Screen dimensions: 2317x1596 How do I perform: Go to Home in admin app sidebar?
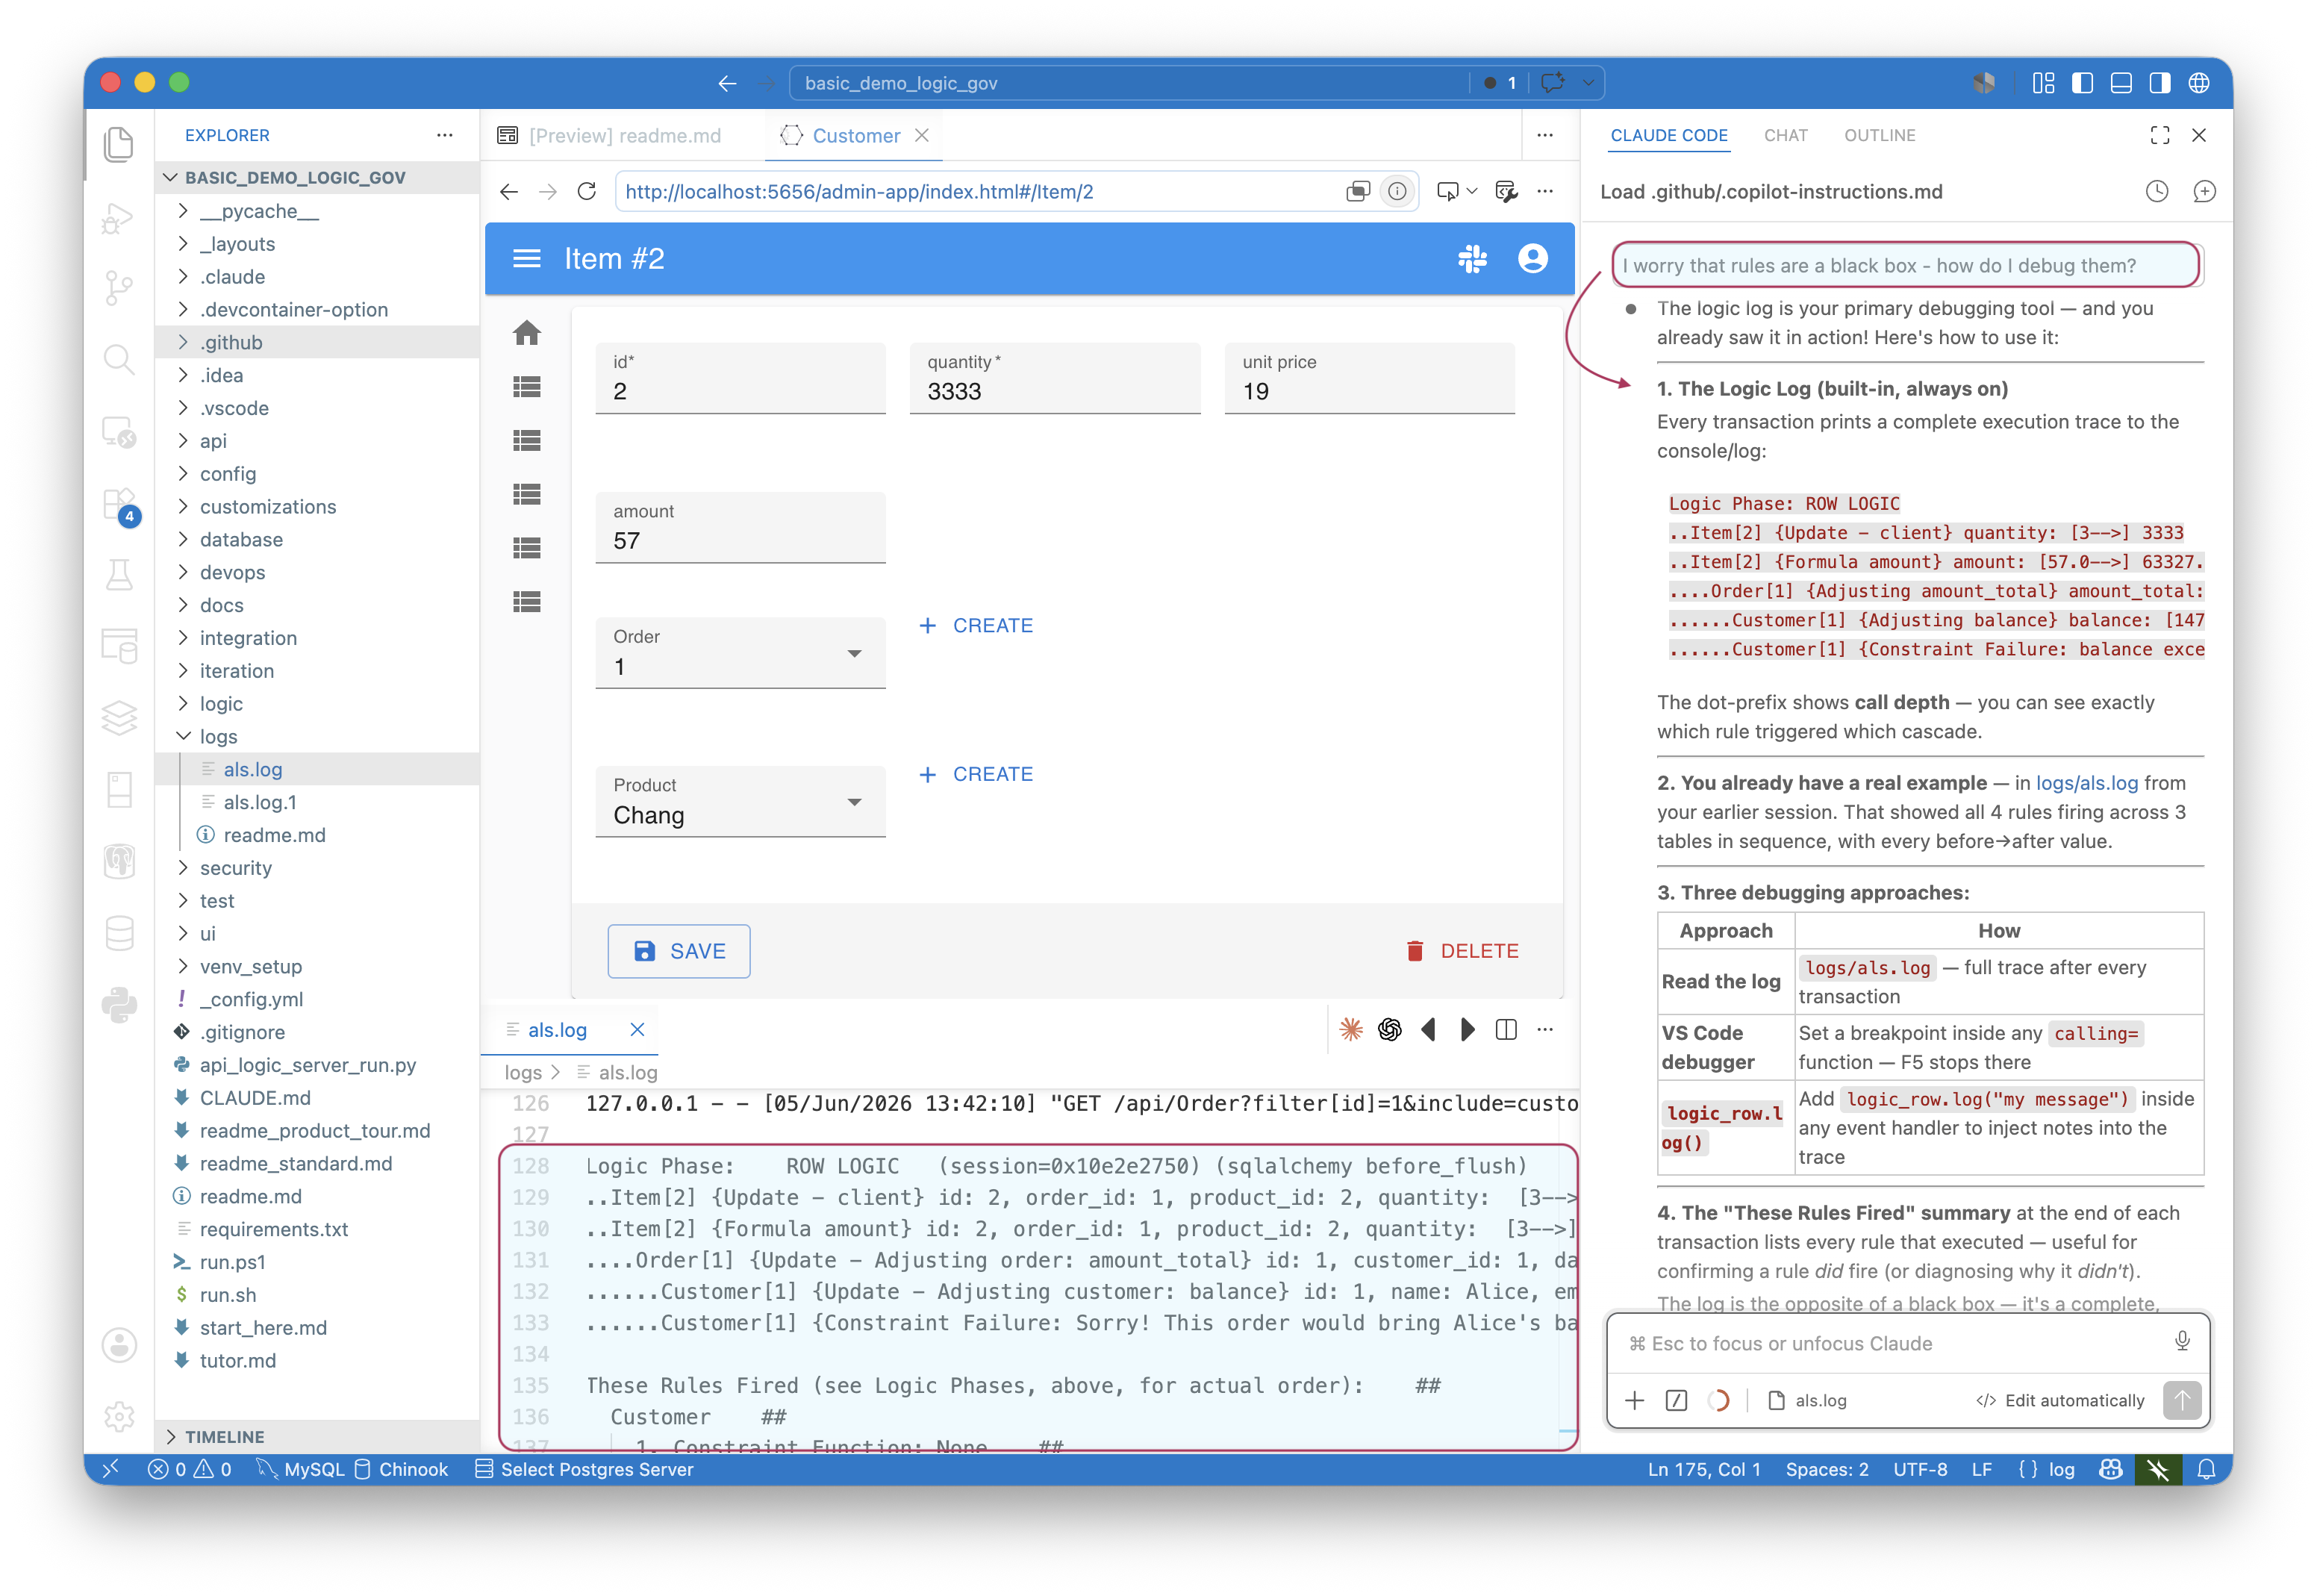(527, 332)
